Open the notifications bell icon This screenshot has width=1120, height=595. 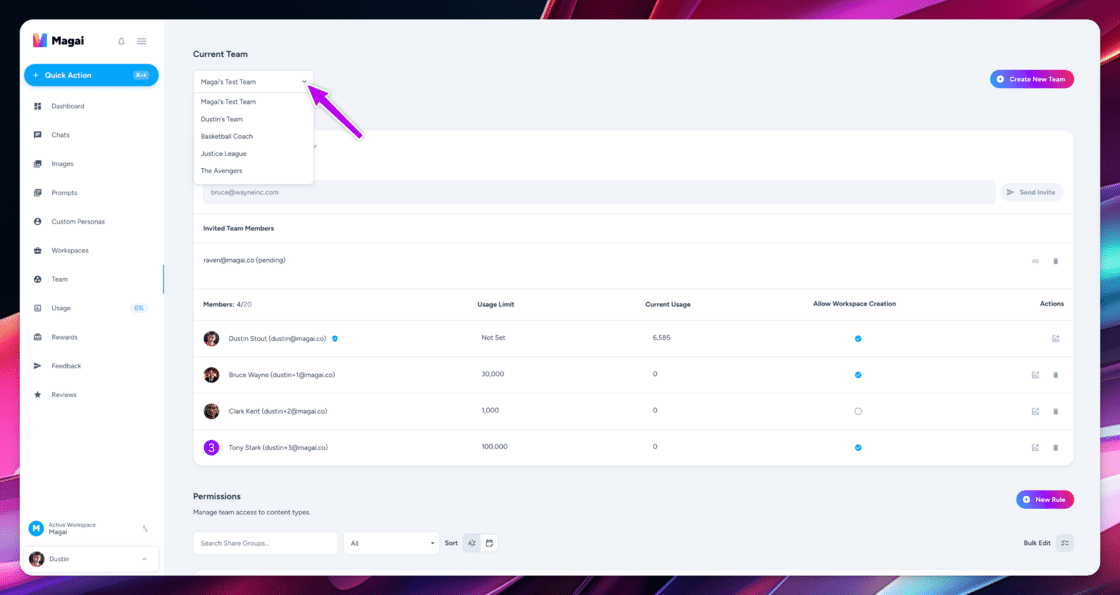coord(121,41)
